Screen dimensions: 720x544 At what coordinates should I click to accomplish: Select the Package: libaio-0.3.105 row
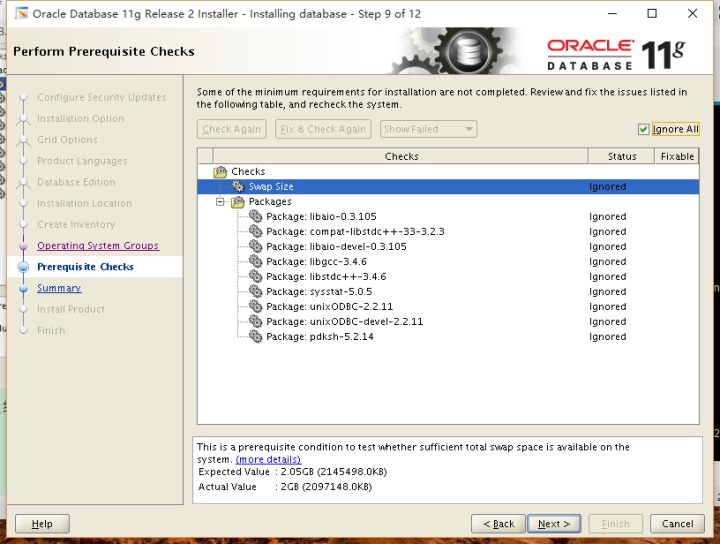tap(448, 216)
